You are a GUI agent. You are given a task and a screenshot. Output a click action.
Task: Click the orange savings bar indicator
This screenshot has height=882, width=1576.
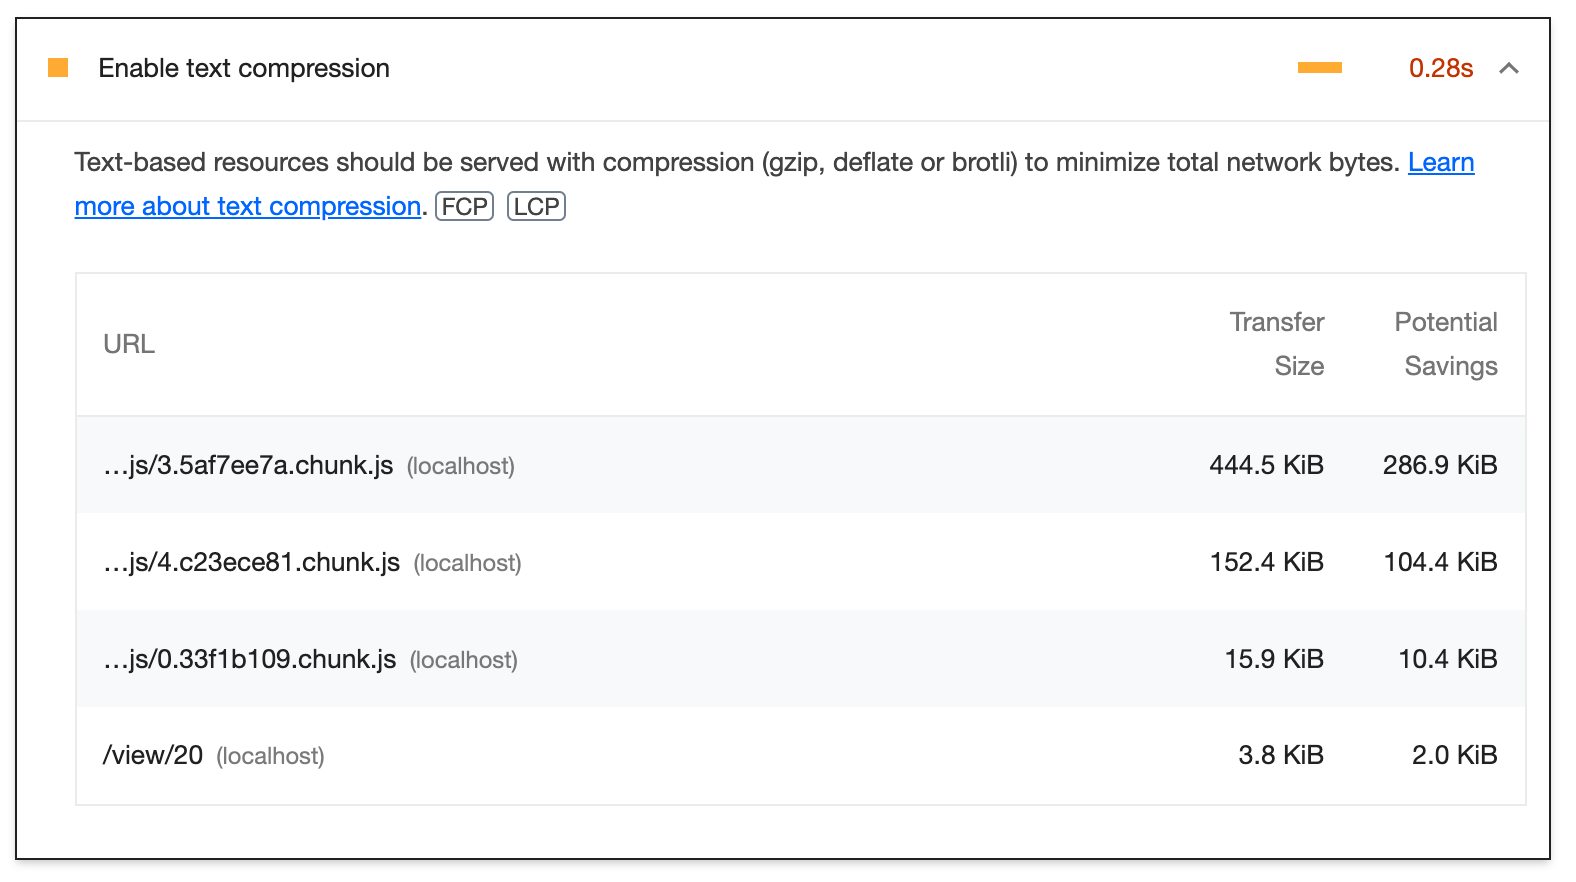[1319, 68]
